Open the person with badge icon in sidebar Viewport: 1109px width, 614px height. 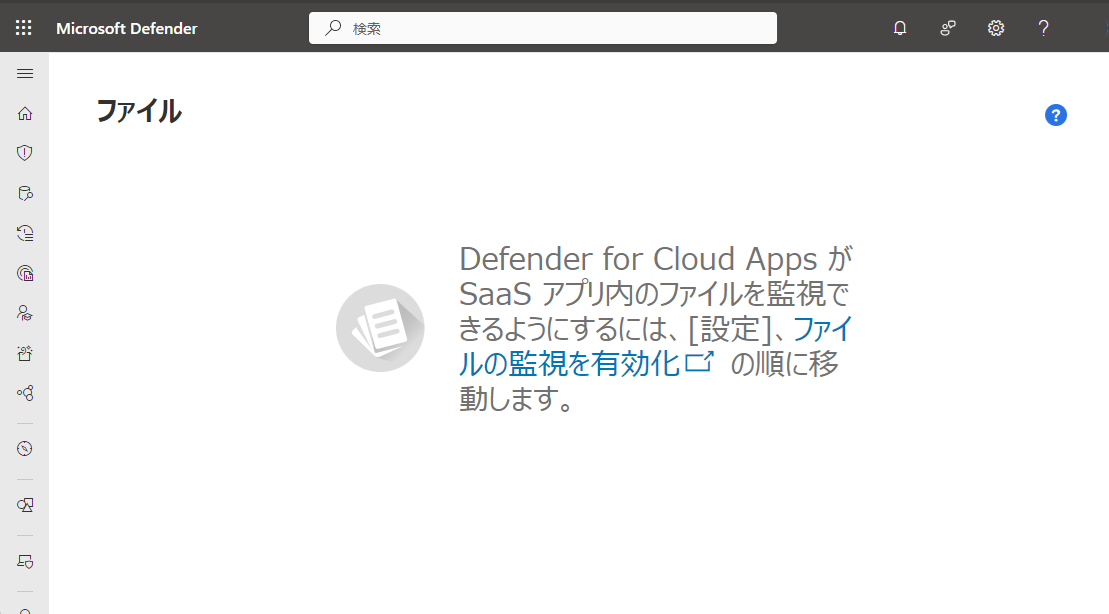coord(25,313)
